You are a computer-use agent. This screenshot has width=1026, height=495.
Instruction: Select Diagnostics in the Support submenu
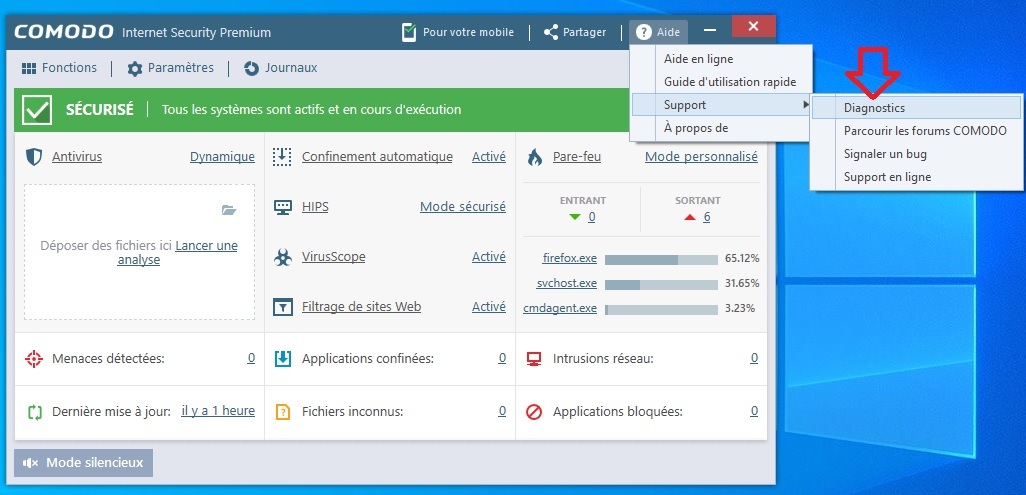[874, 108]
